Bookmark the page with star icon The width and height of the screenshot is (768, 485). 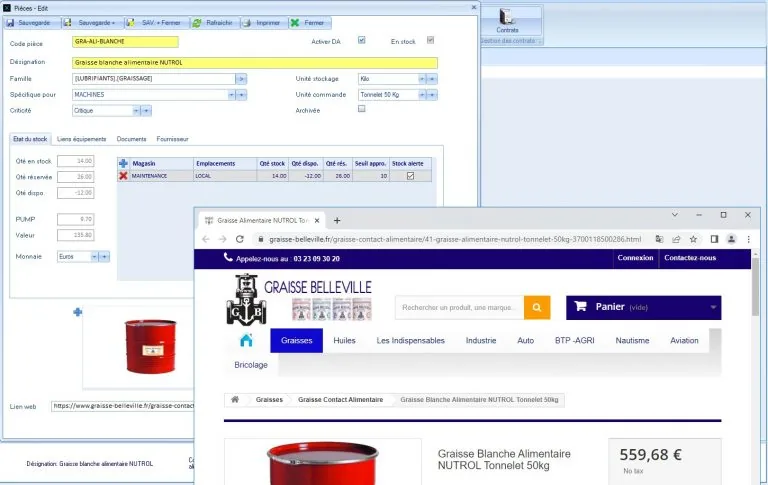click(x=693, y=240)
